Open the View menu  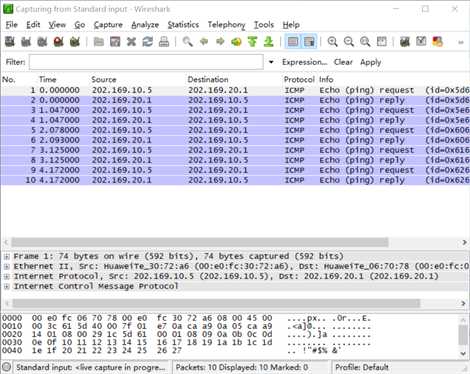pyautogui.click(x=57, y=25)
